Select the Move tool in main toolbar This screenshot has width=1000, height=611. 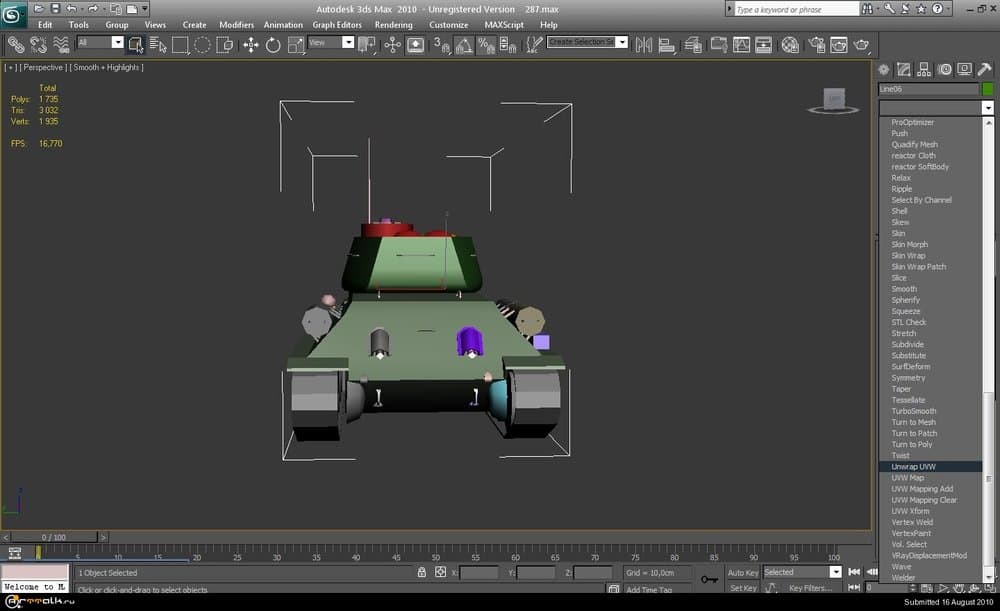(x=250, y=45)
